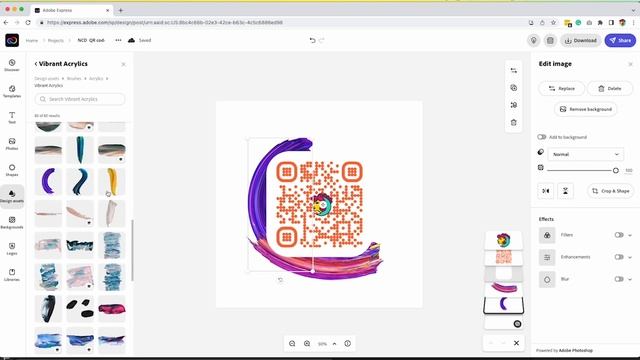Open the Shapes sidebar section
This screenshot has height=360, width=640.
[12, 170]
